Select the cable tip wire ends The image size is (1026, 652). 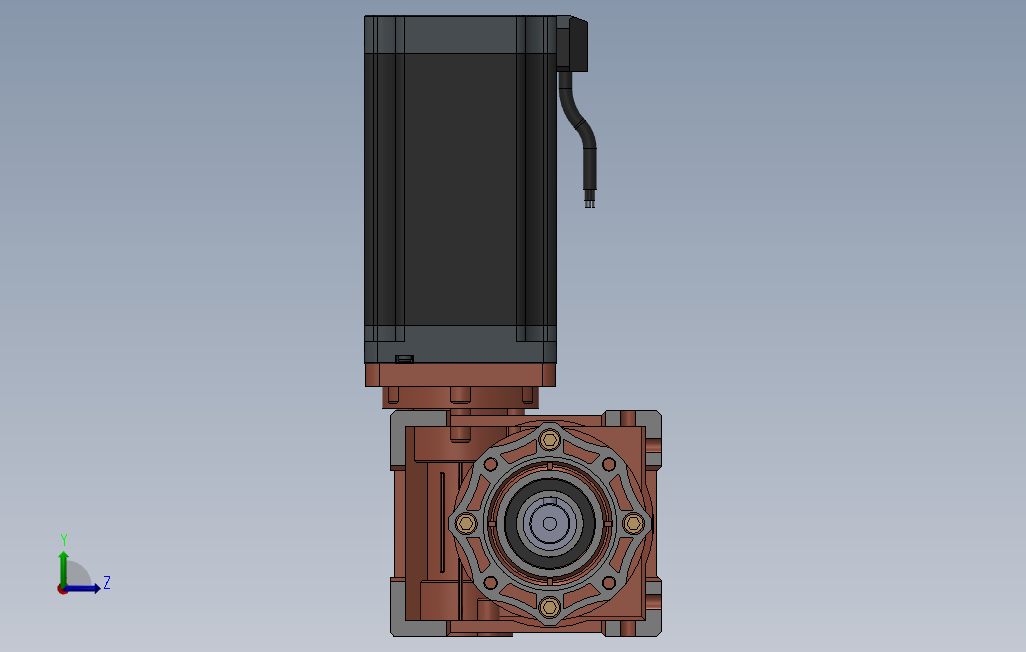point(590,199)
